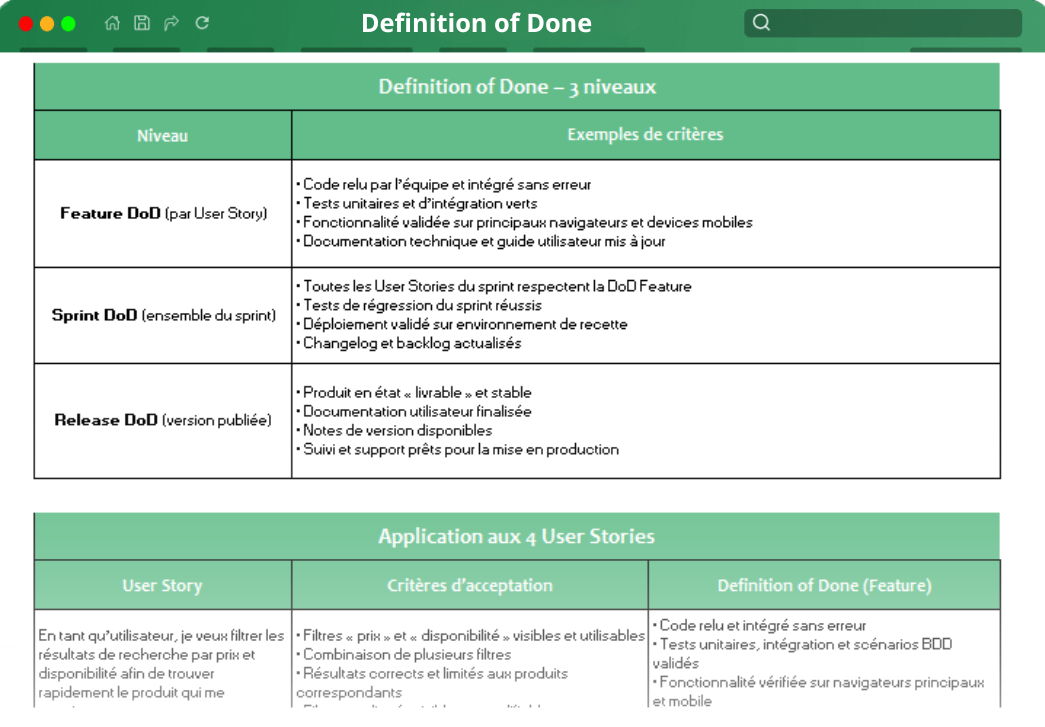
Task: Click the Home icon in the toolbar
Action: coord(111,22)
